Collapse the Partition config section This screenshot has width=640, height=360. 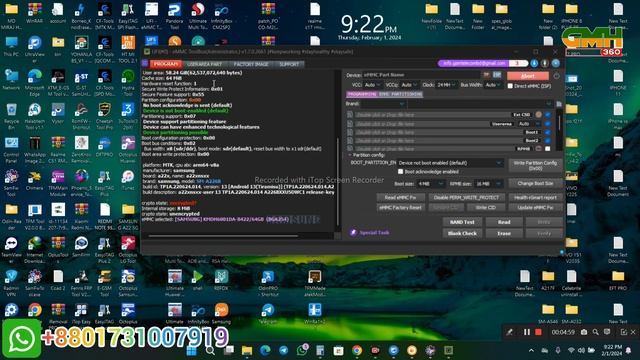tap(350, 155)
